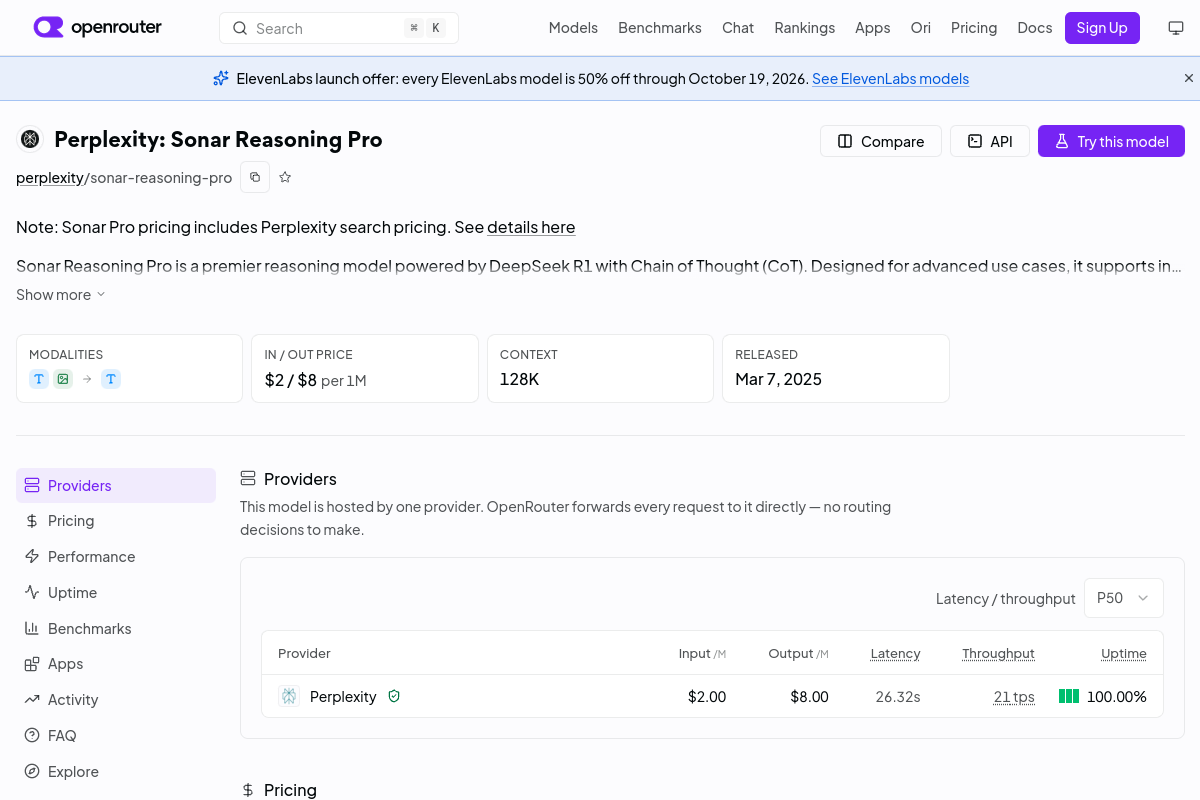Image resolution: width=1200 pixels, height=800 pixels.
Task: Dismiss the ElevenLabs banner with the X
Action: click(1189, 78)
